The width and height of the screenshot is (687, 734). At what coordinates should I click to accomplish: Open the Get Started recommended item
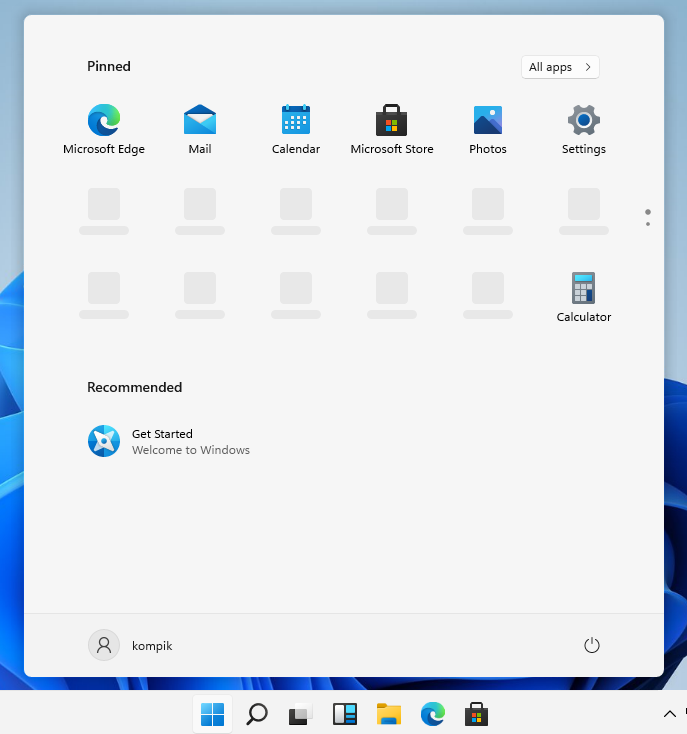(x=168, y=441)
